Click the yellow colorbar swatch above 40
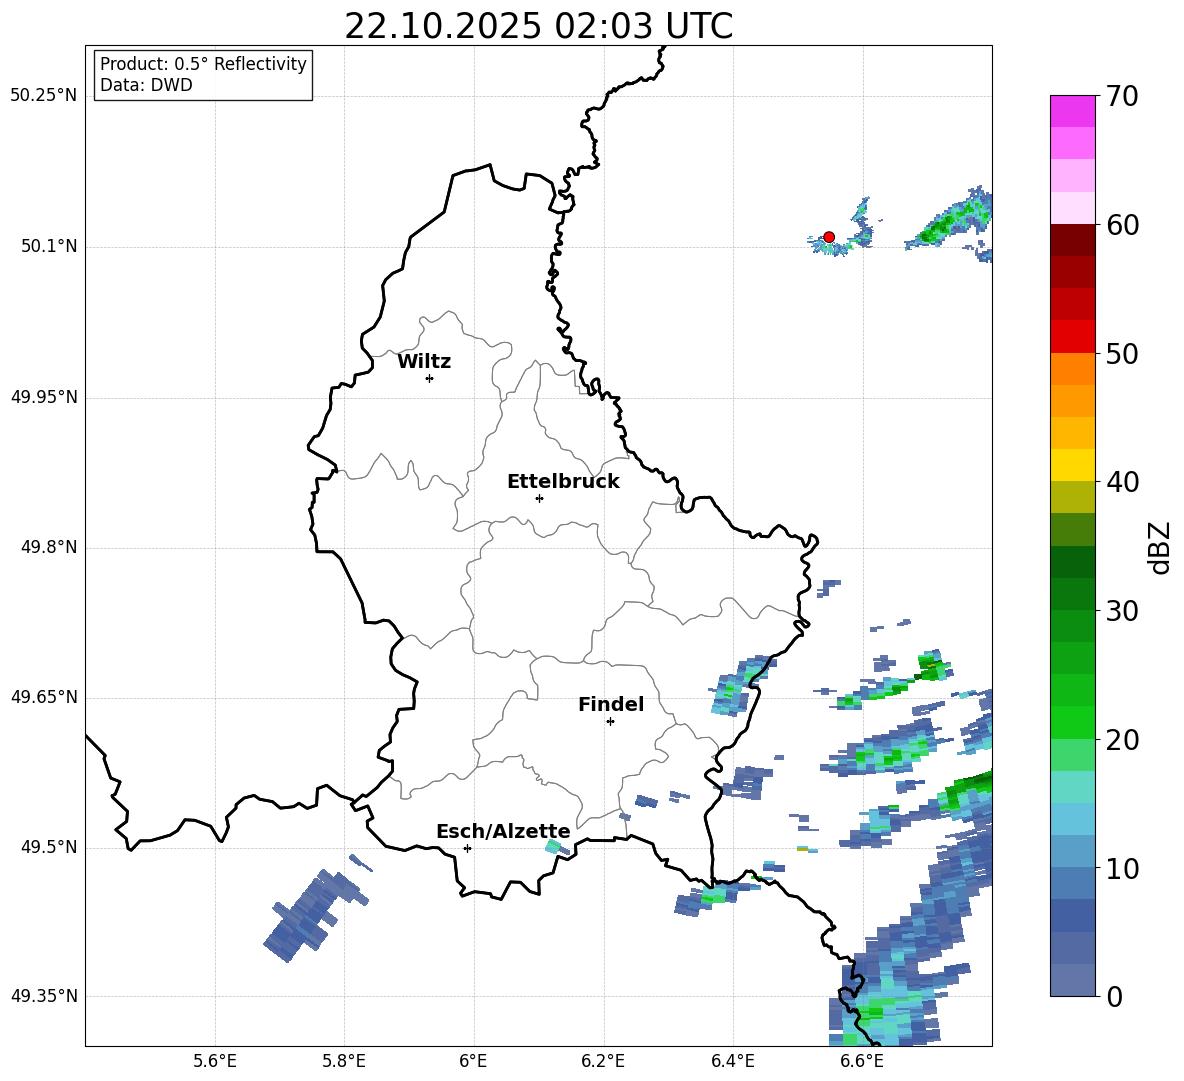This screenshot has width=1184, height=1081. [x=1072, y=465]
